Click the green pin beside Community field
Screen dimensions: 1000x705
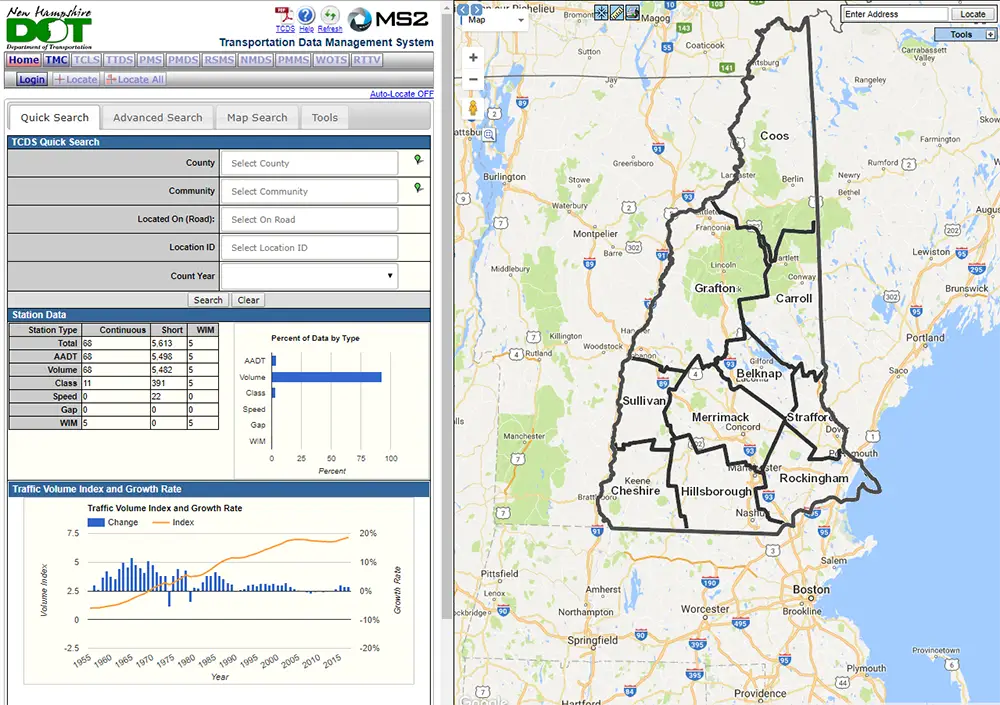(418, 188)
